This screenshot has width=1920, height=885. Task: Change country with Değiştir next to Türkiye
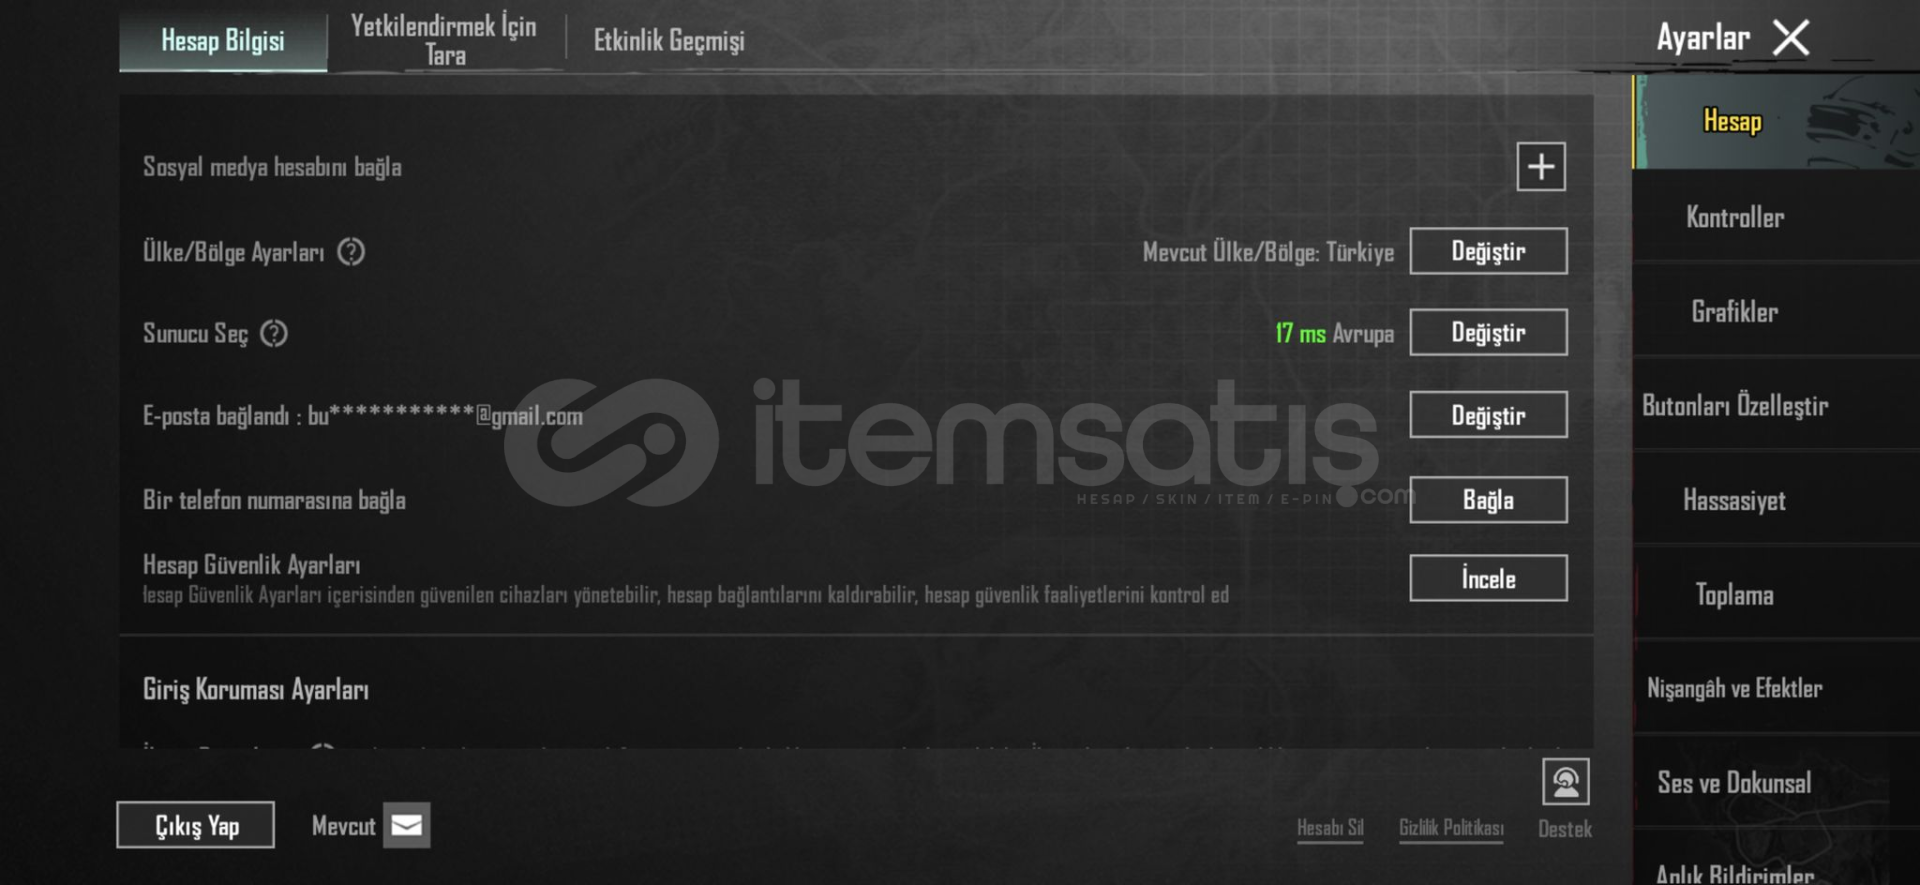[x=1488, y=251]
